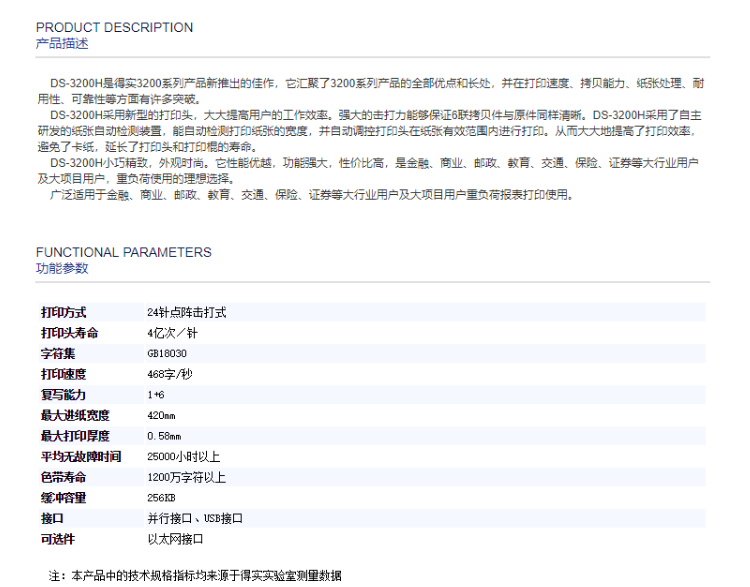Viewport: 750px width, 587px height.
Task: Click the line starting 广泛适用于金融
Action: click(x=312, y=195)
